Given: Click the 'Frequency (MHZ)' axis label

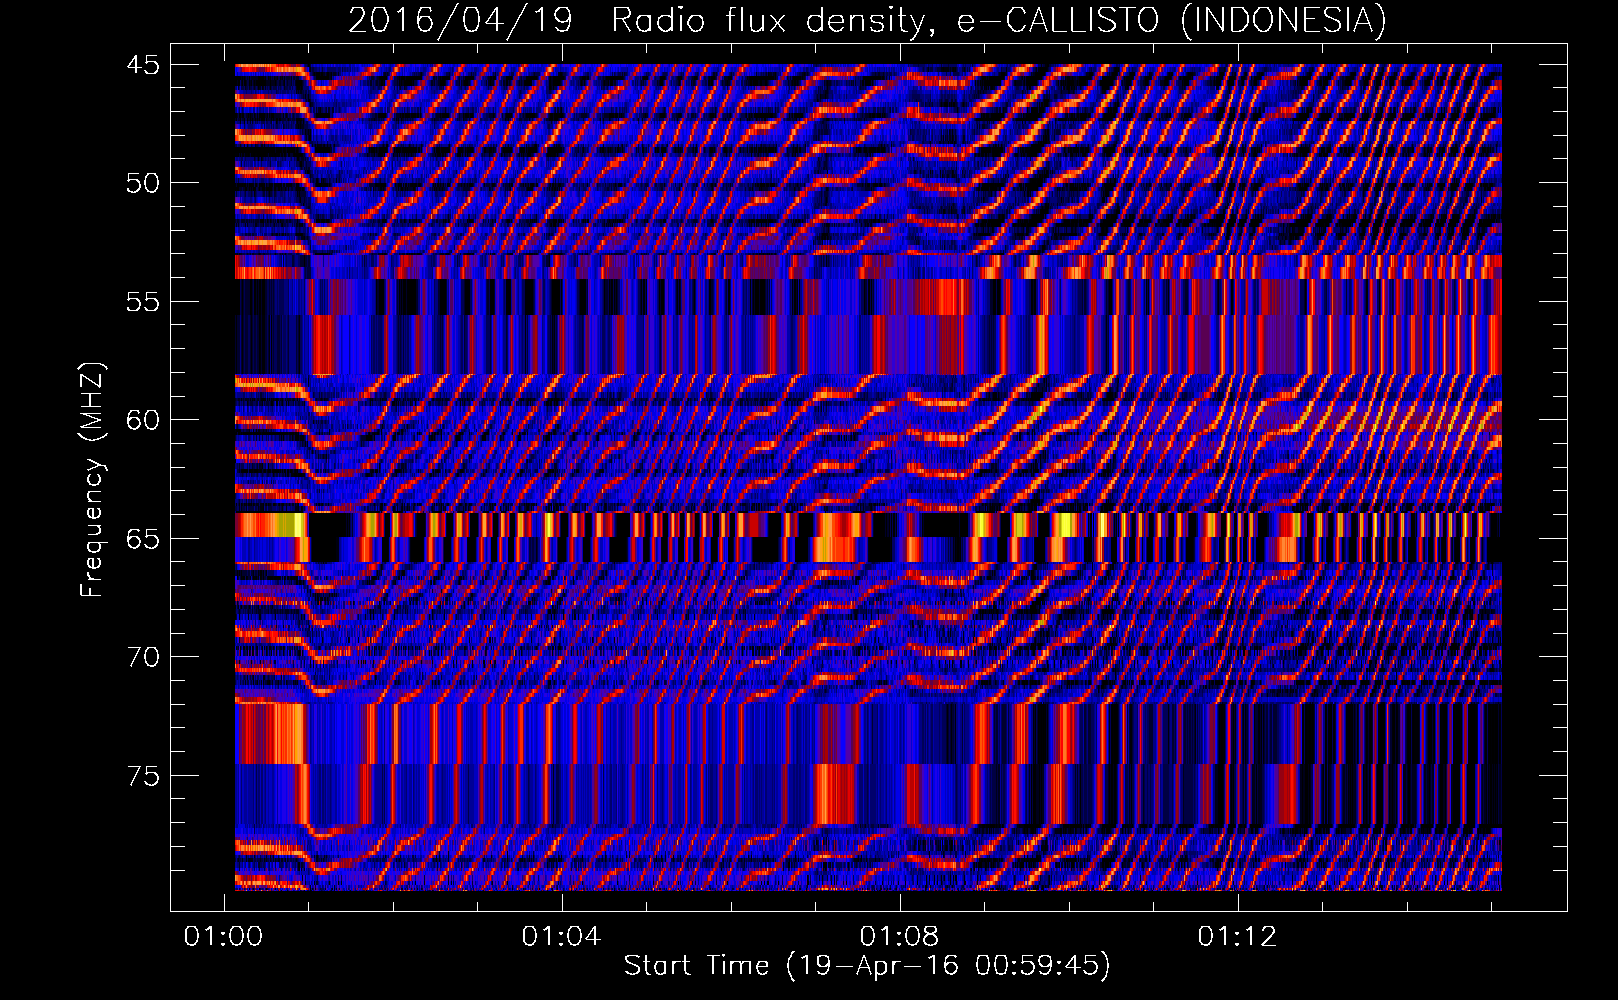Looking at the screenshot, I should coord(92,479).
